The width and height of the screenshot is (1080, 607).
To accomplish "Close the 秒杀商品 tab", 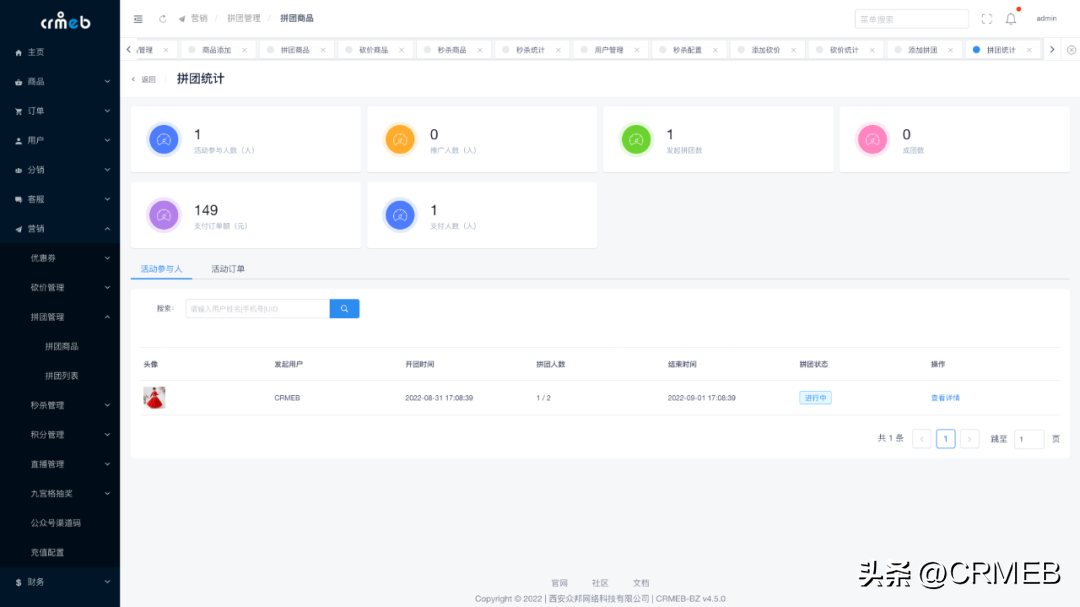I will click(480, 50).
